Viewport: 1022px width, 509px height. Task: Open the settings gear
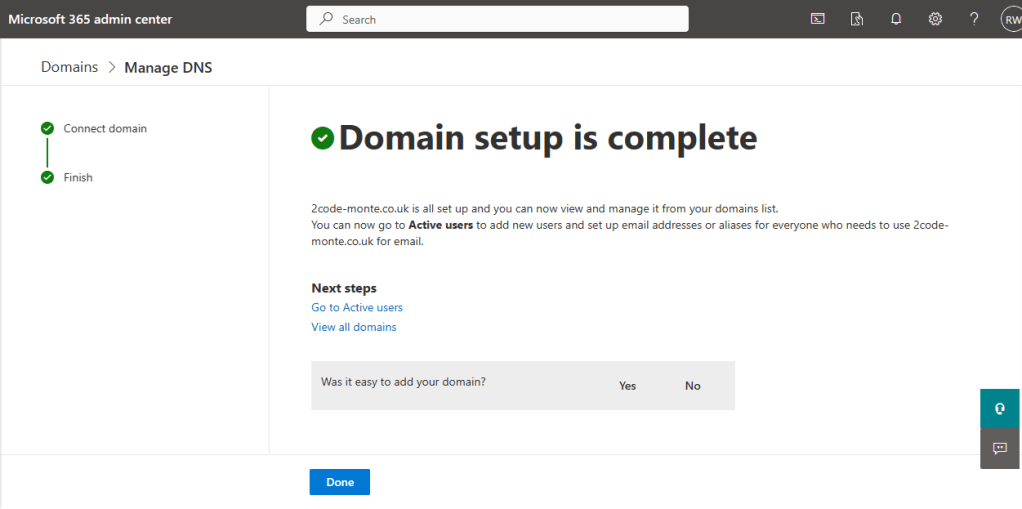pyautogui.click(x=935, y=19)
